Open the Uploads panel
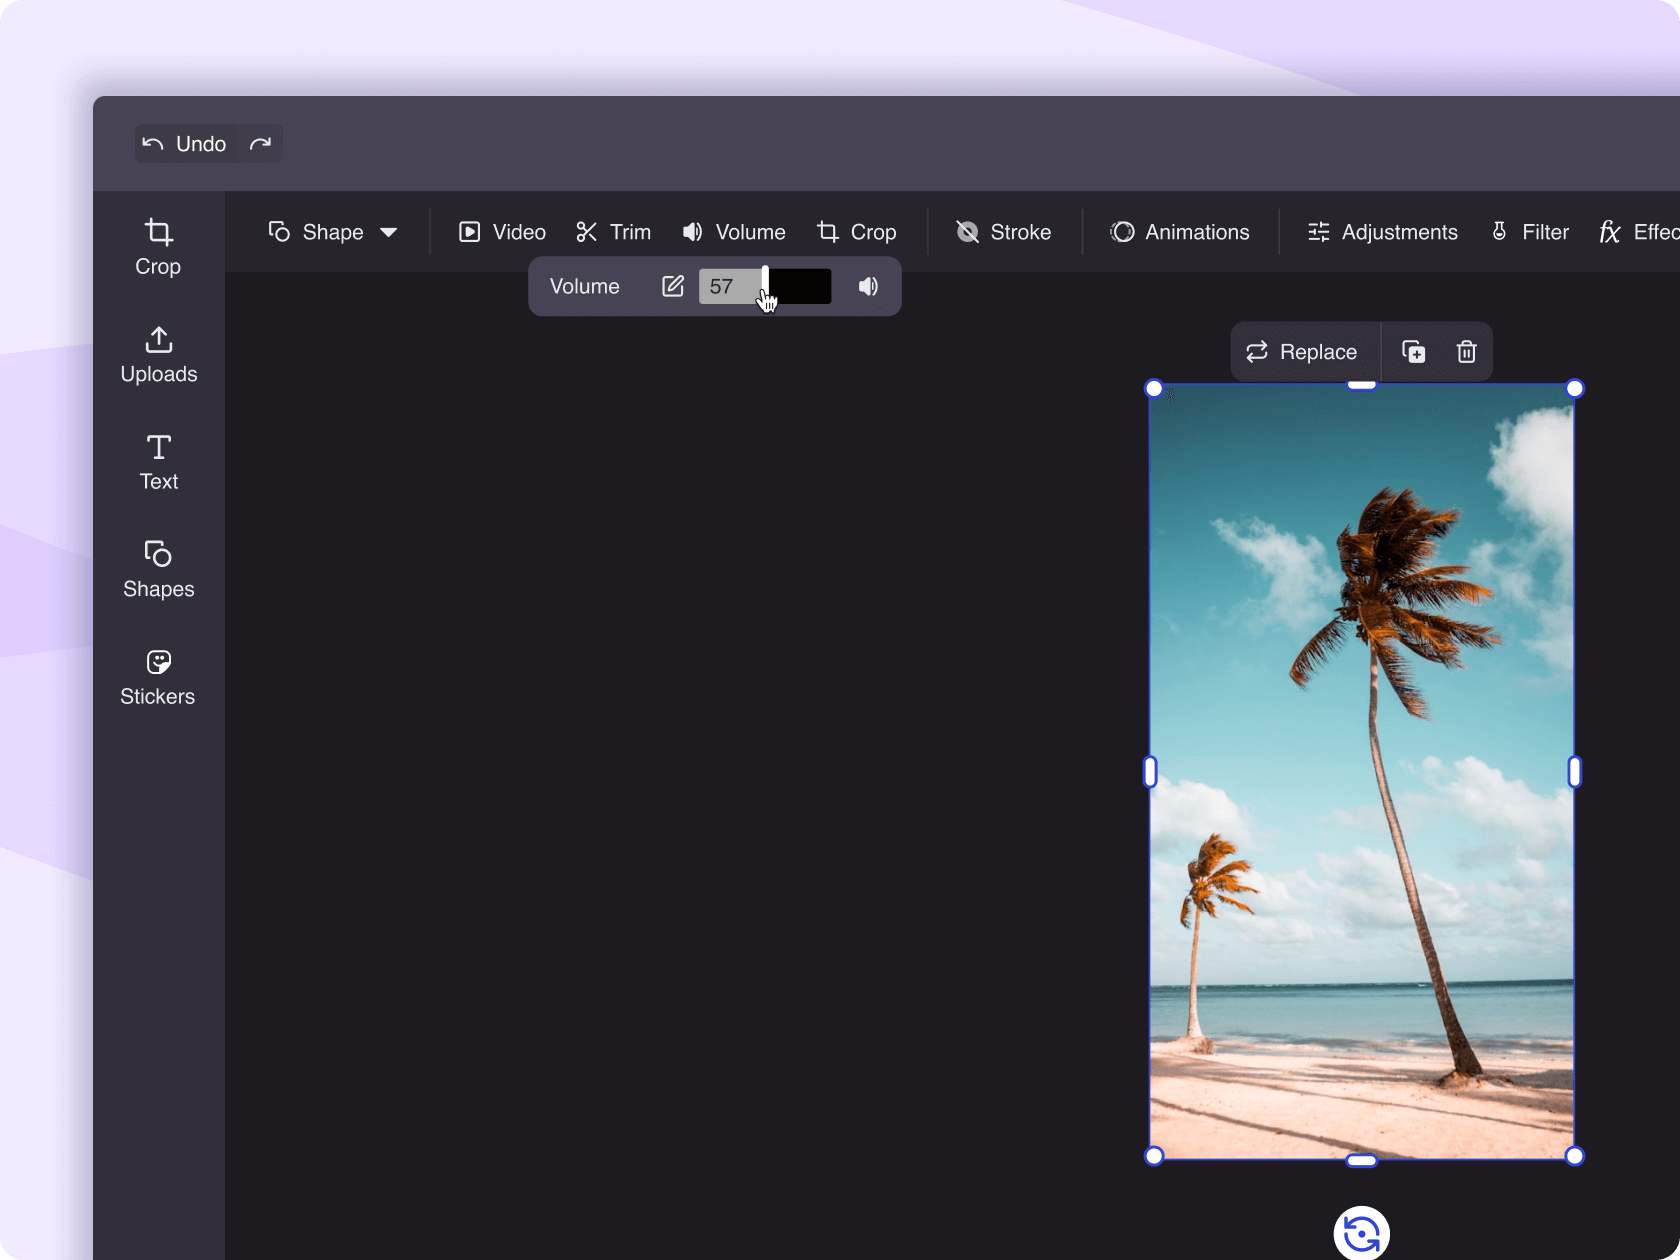The width and height of the screenshot is (1680, 1260). pos(158,352)
